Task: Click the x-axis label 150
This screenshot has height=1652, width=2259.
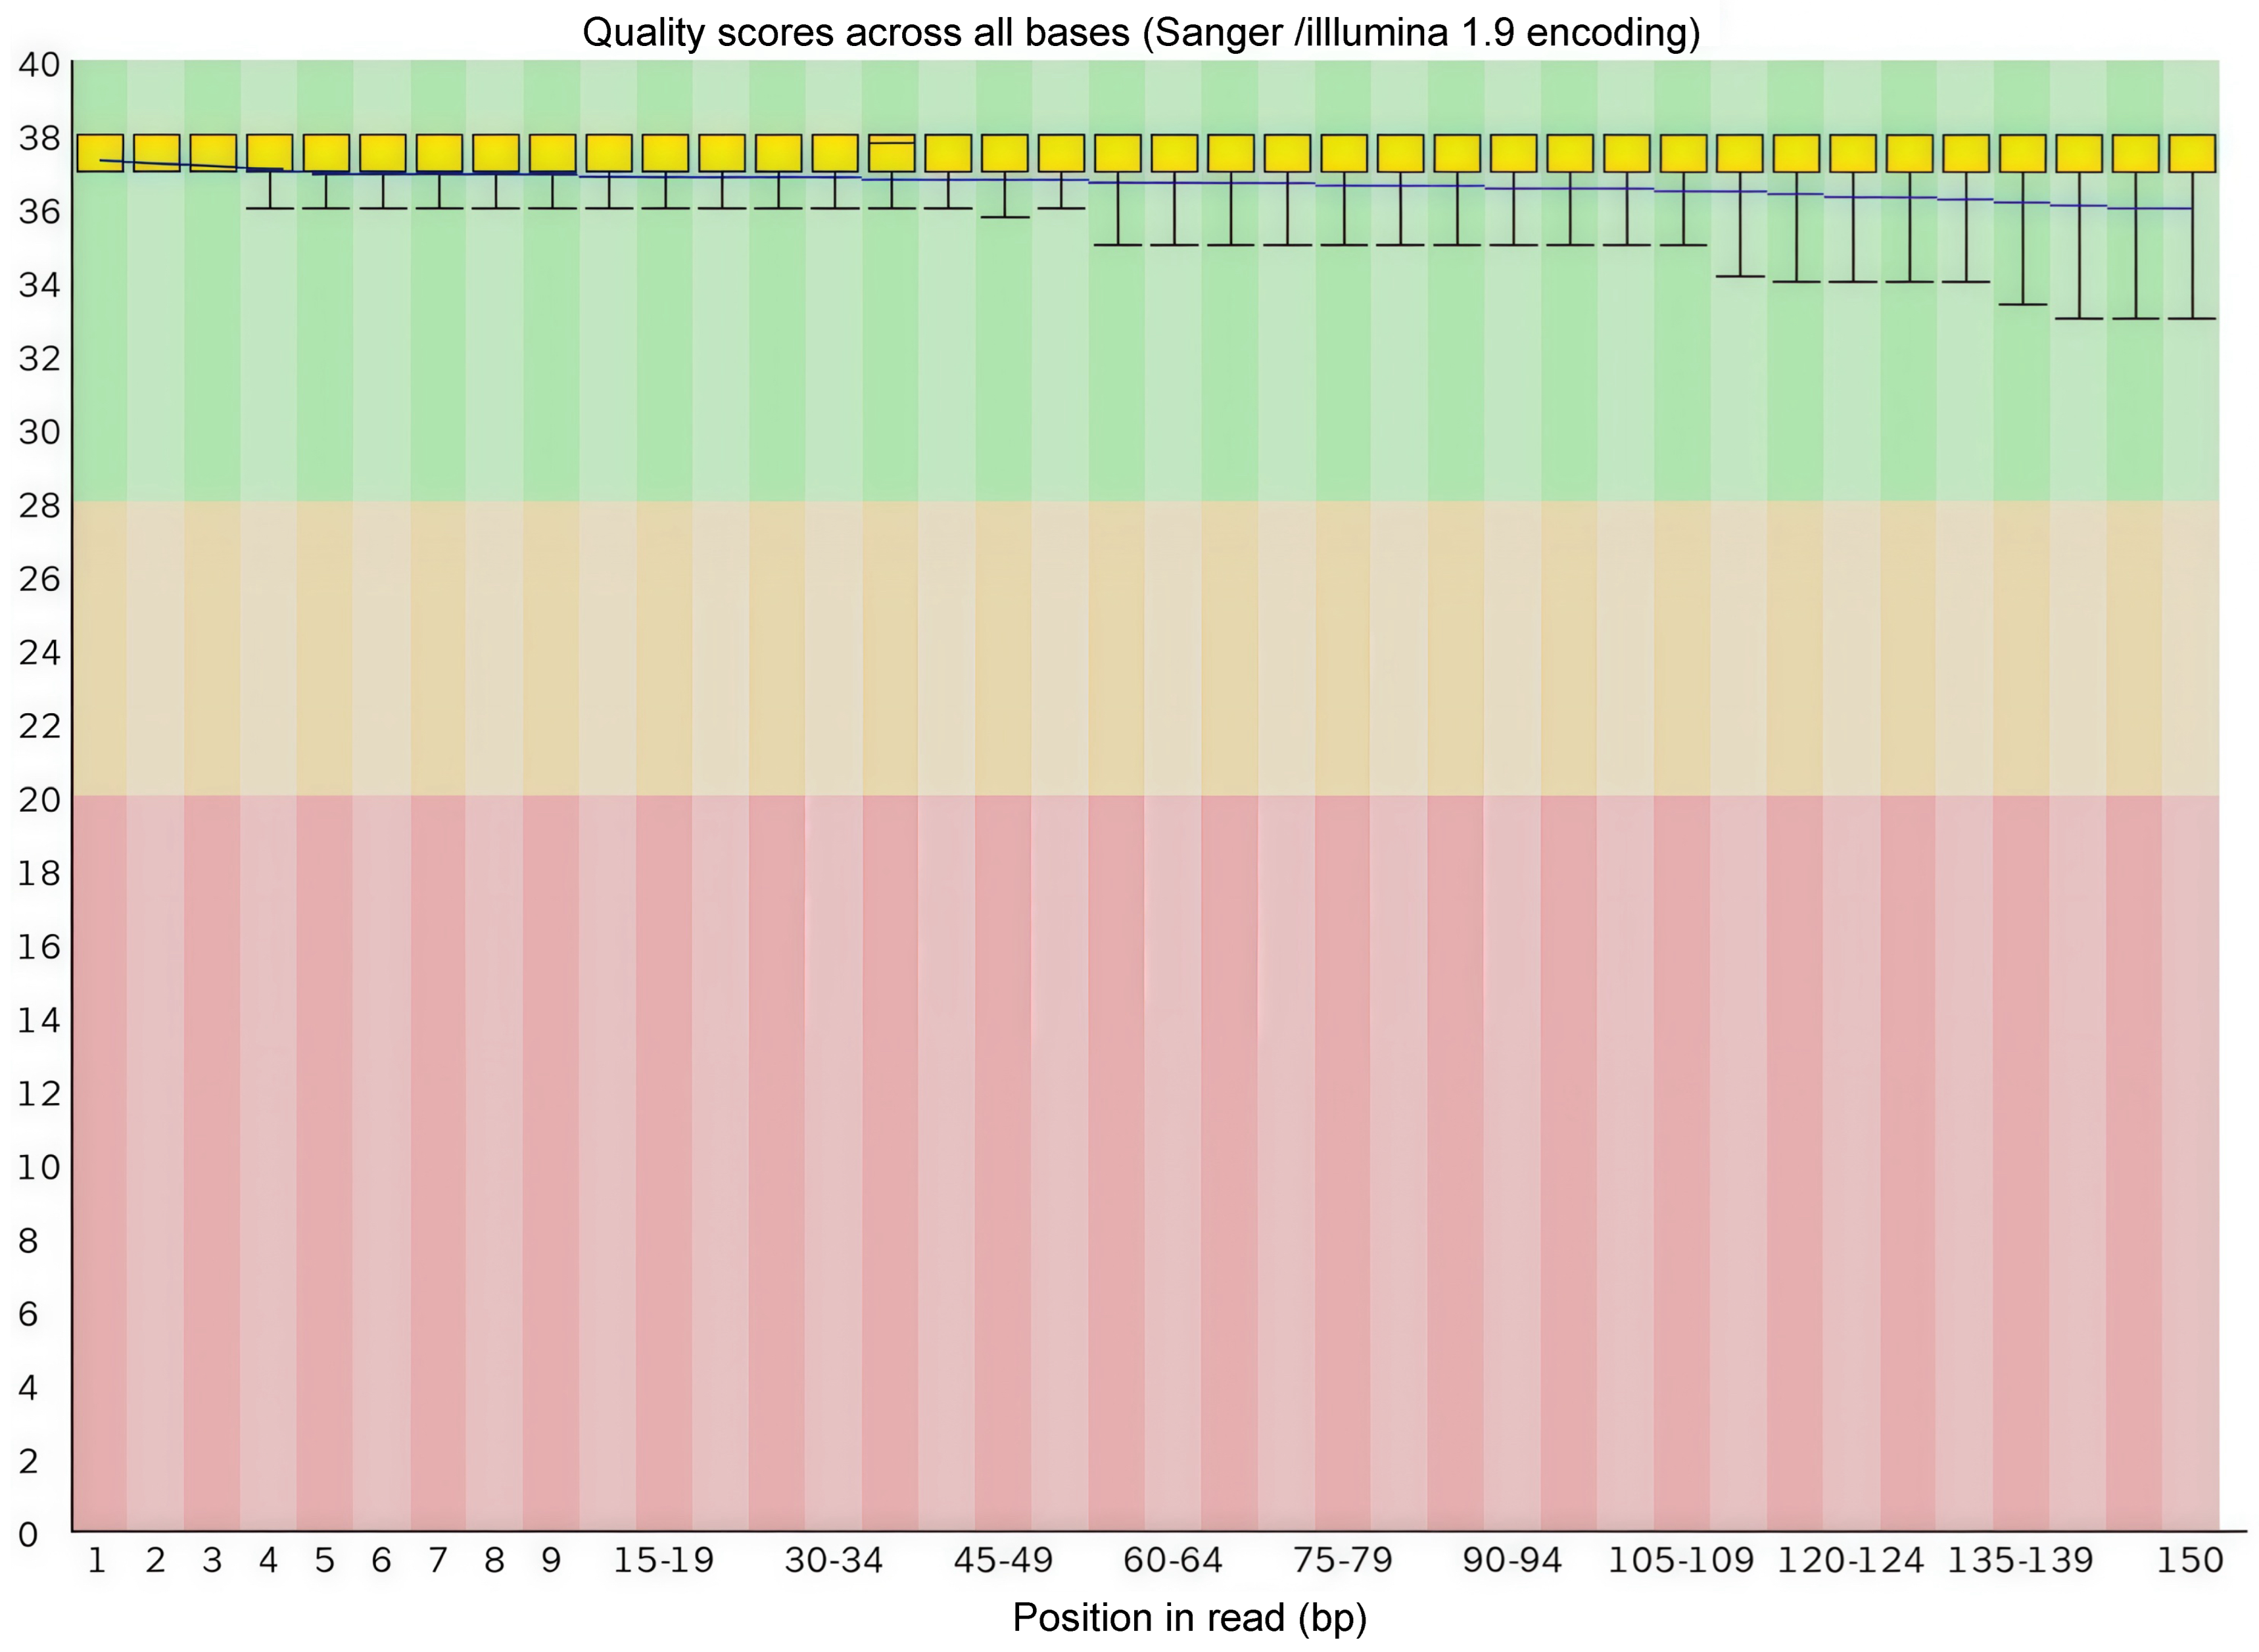Action: [x=2189, y=1560]
